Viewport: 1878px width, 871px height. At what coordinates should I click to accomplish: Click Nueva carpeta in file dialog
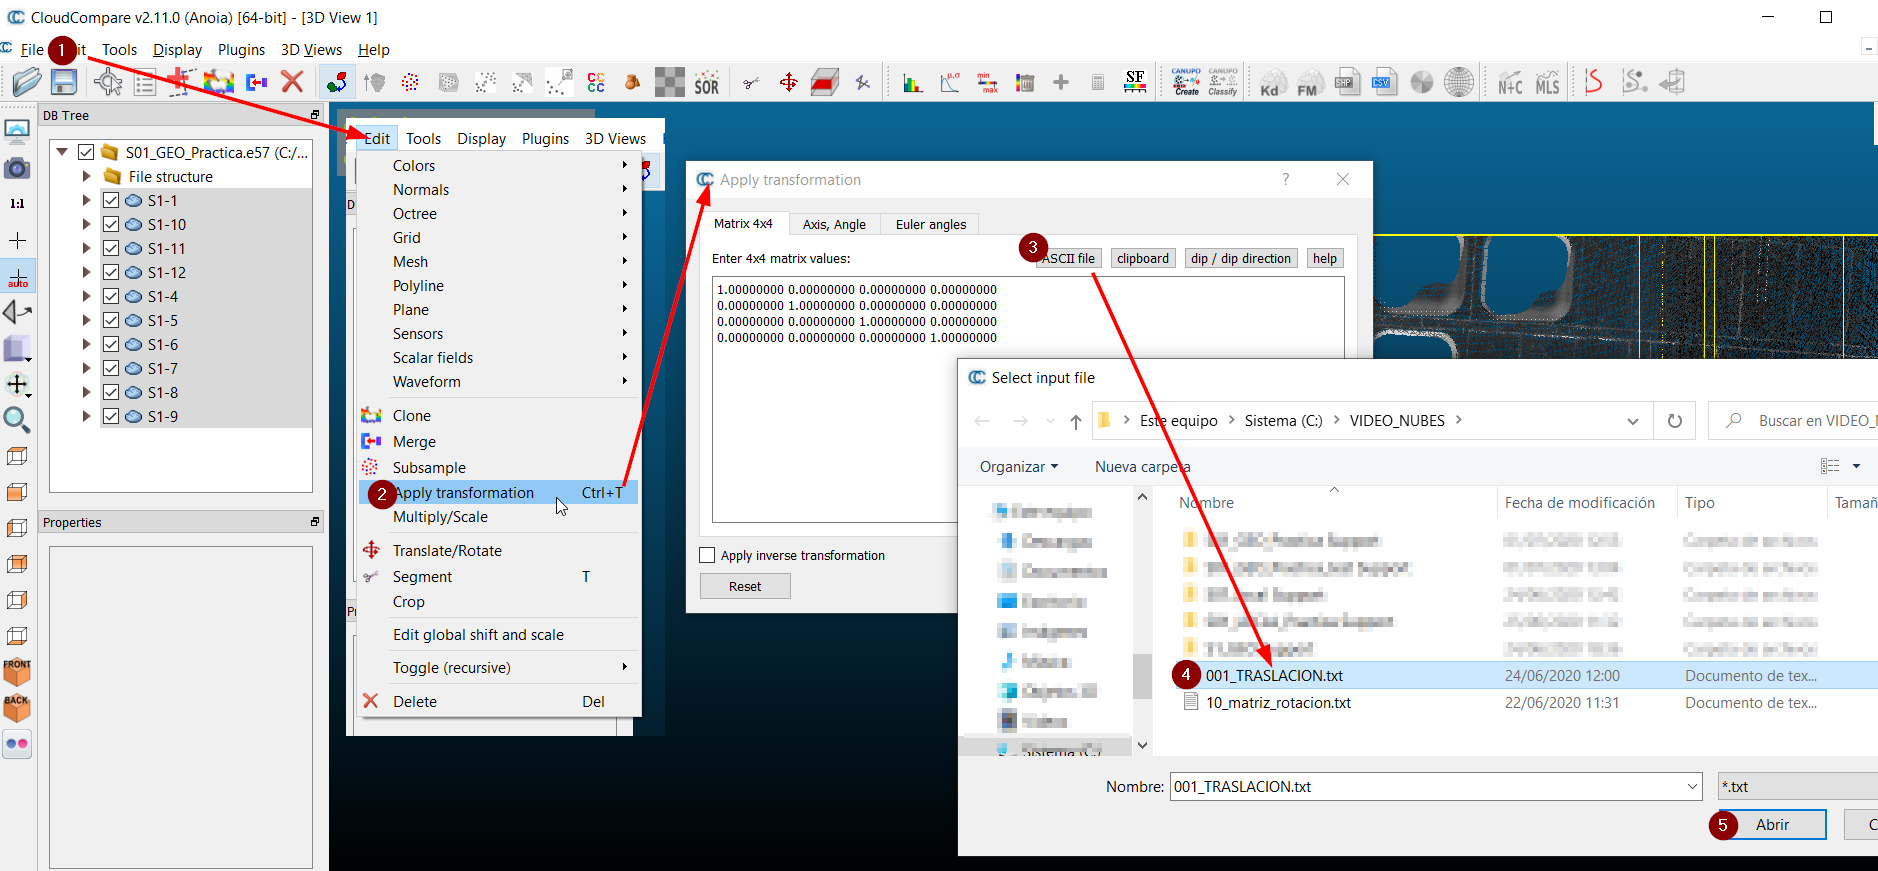[x=1142, y=467]
